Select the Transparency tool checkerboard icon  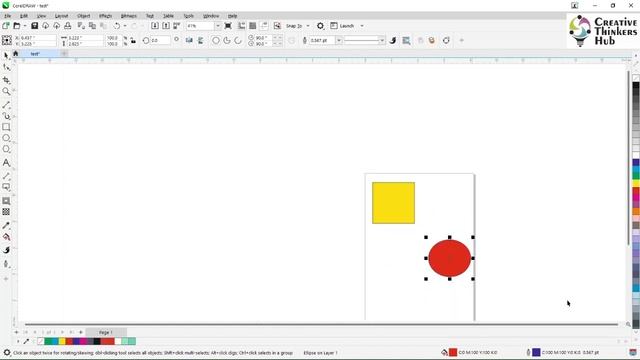point(6,212)
